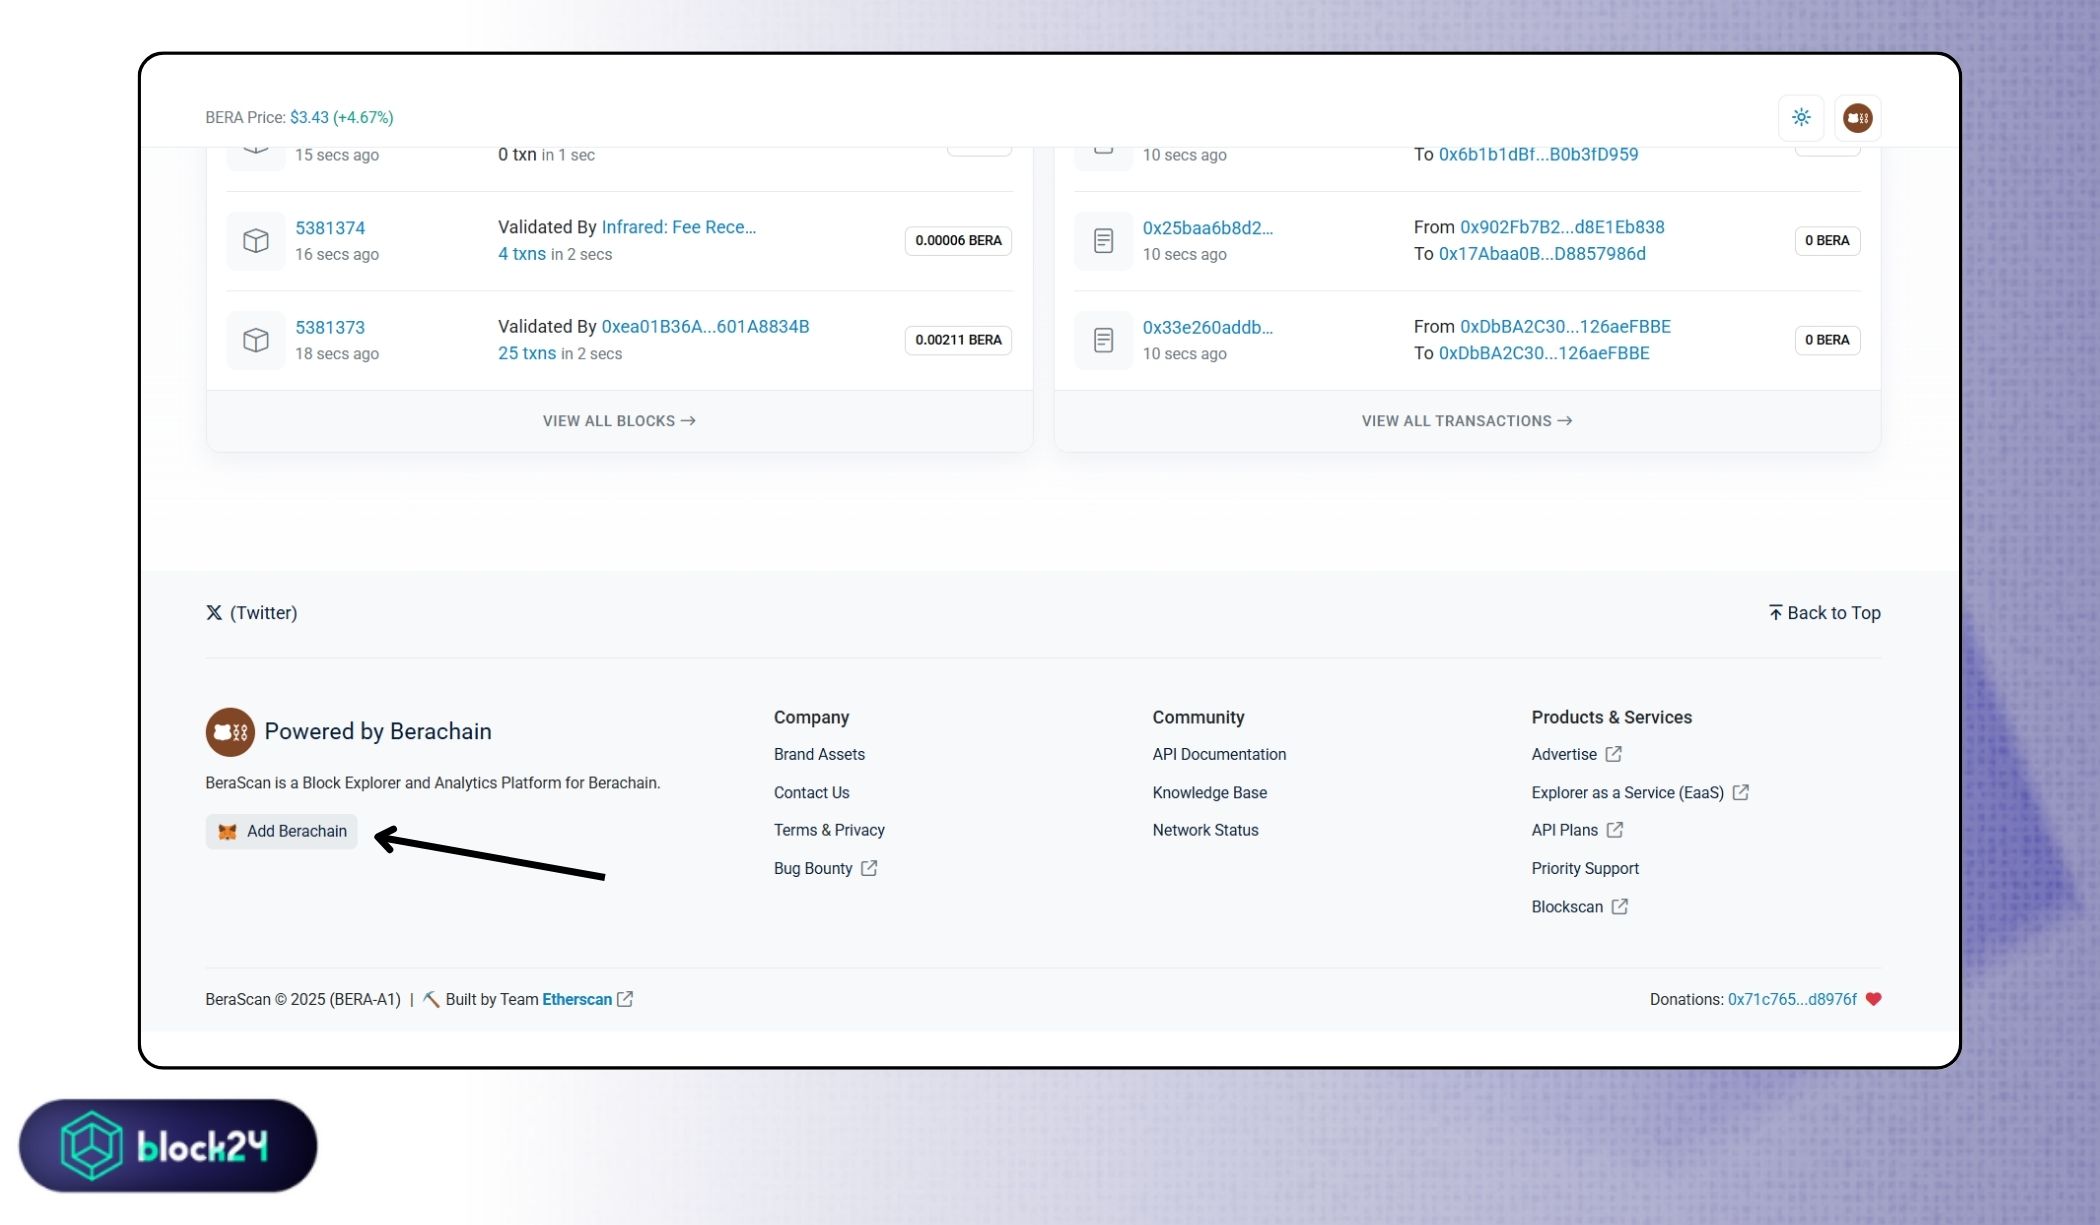The image size is (2100, 1225).
Task: Open Contact Us page
Action: (x=811, y=792)
